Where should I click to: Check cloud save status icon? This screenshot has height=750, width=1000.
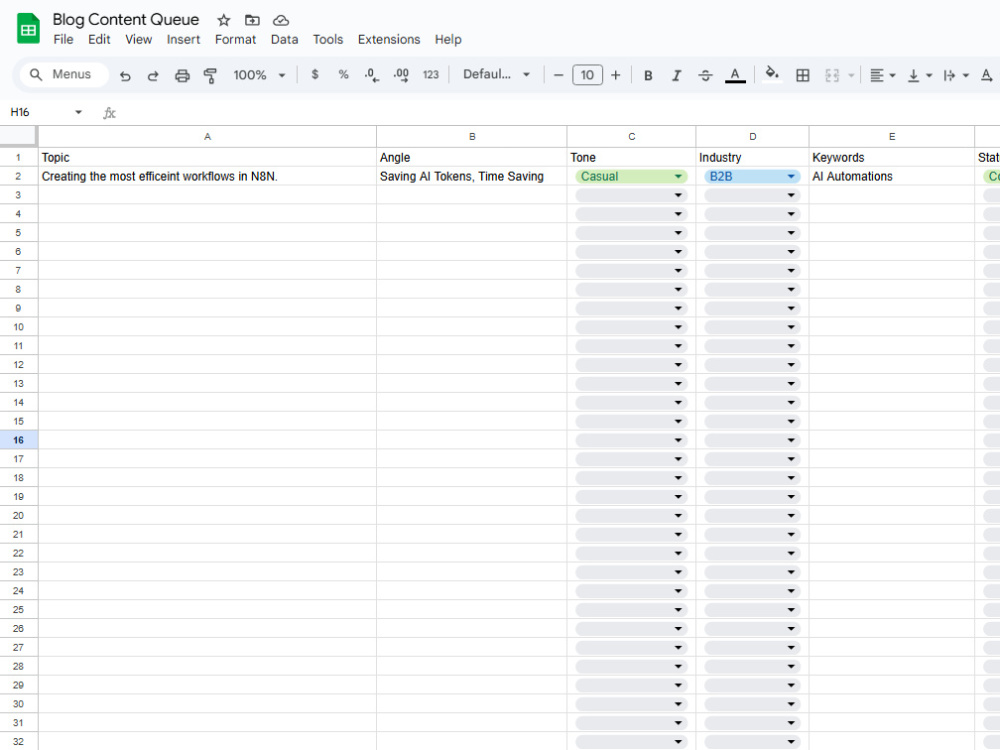(281, 20)
